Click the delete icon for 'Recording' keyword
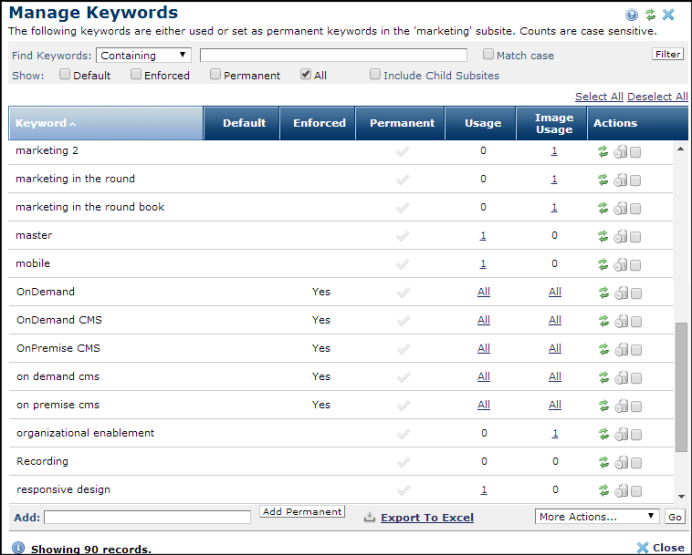This screenshot has width=692, height=555. click(x=620, y=462)
